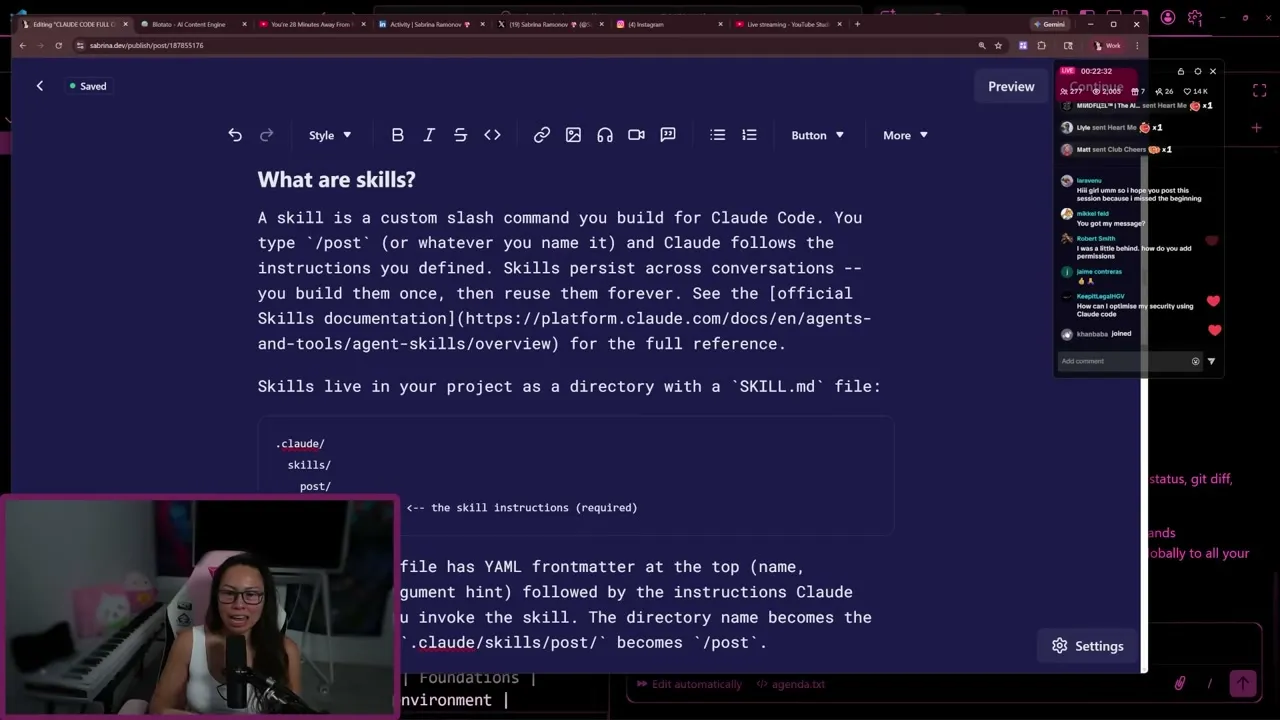Expand the More dropdown in toolbar
This screenshot has height=720, width=1280.
(905, 135)
